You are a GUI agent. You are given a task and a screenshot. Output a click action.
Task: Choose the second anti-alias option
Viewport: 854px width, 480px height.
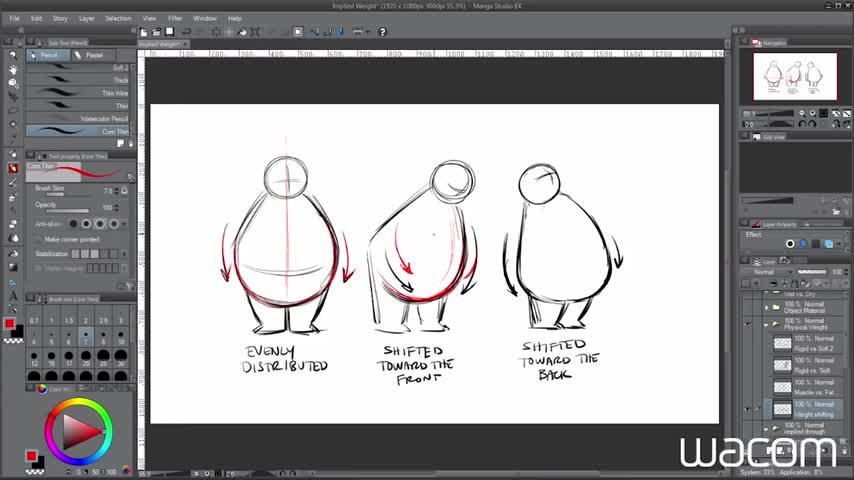pos(86,224)
